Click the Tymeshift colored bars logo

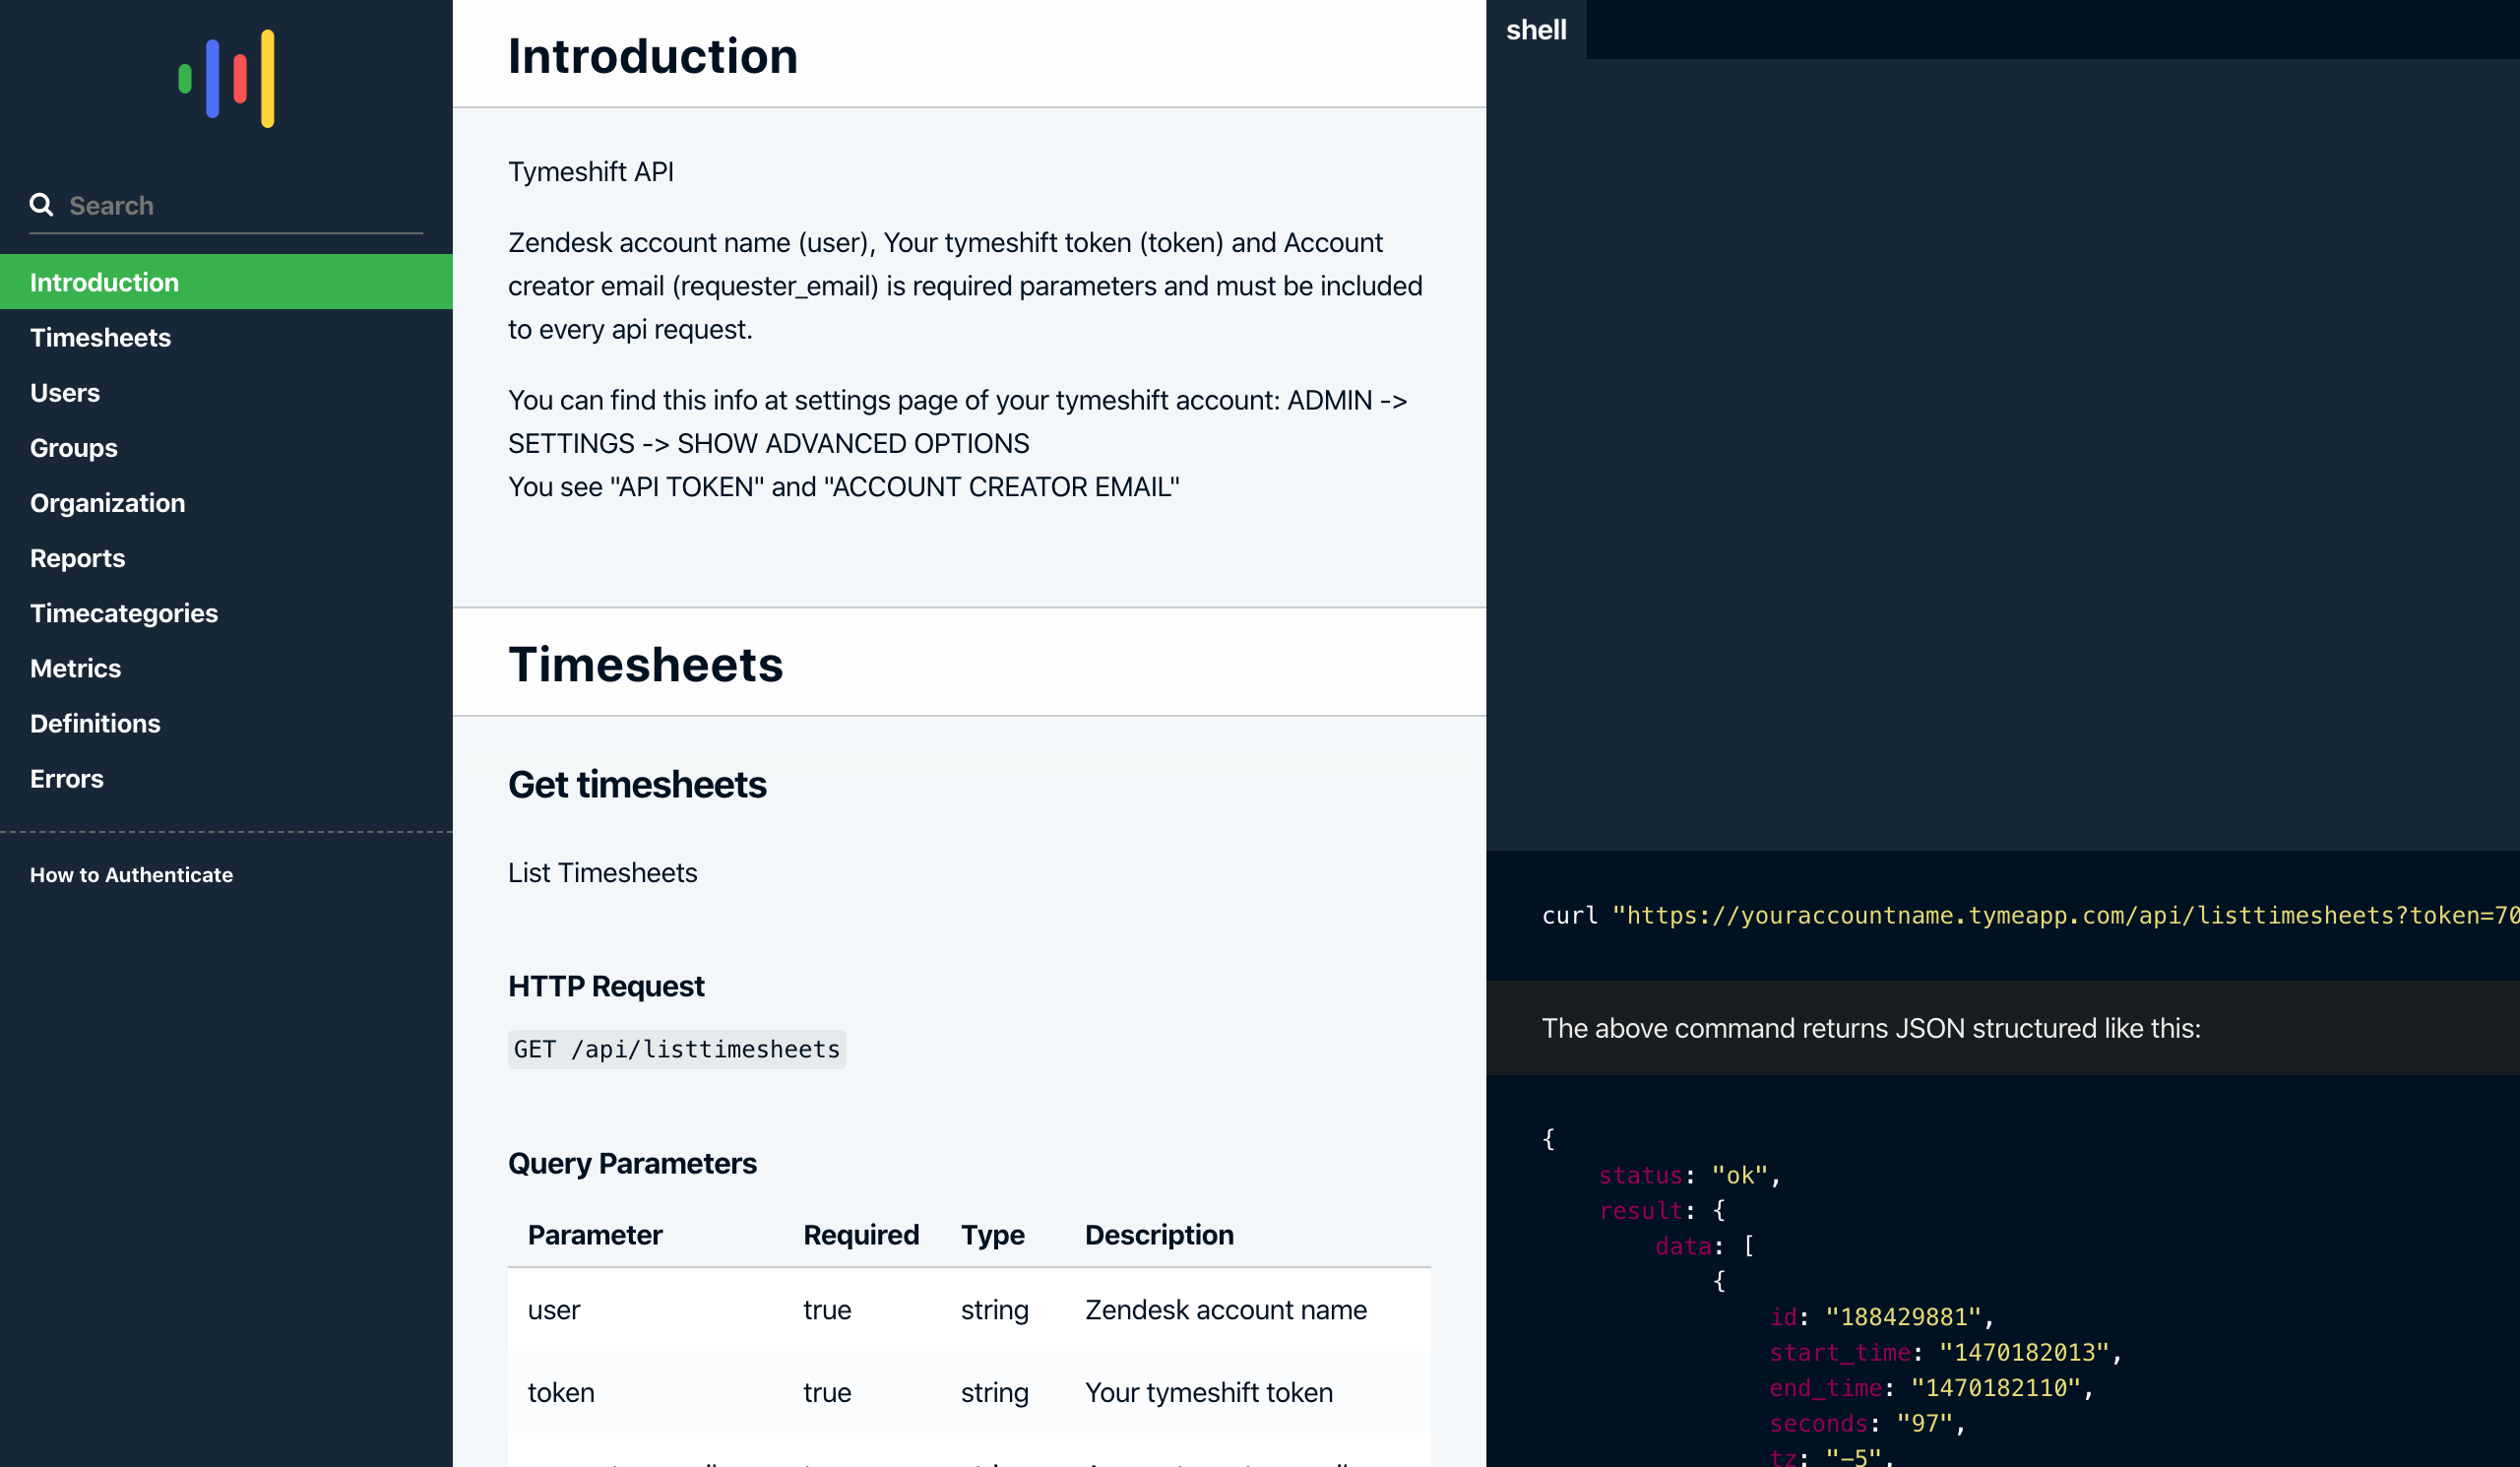click(x=226, y=78)
